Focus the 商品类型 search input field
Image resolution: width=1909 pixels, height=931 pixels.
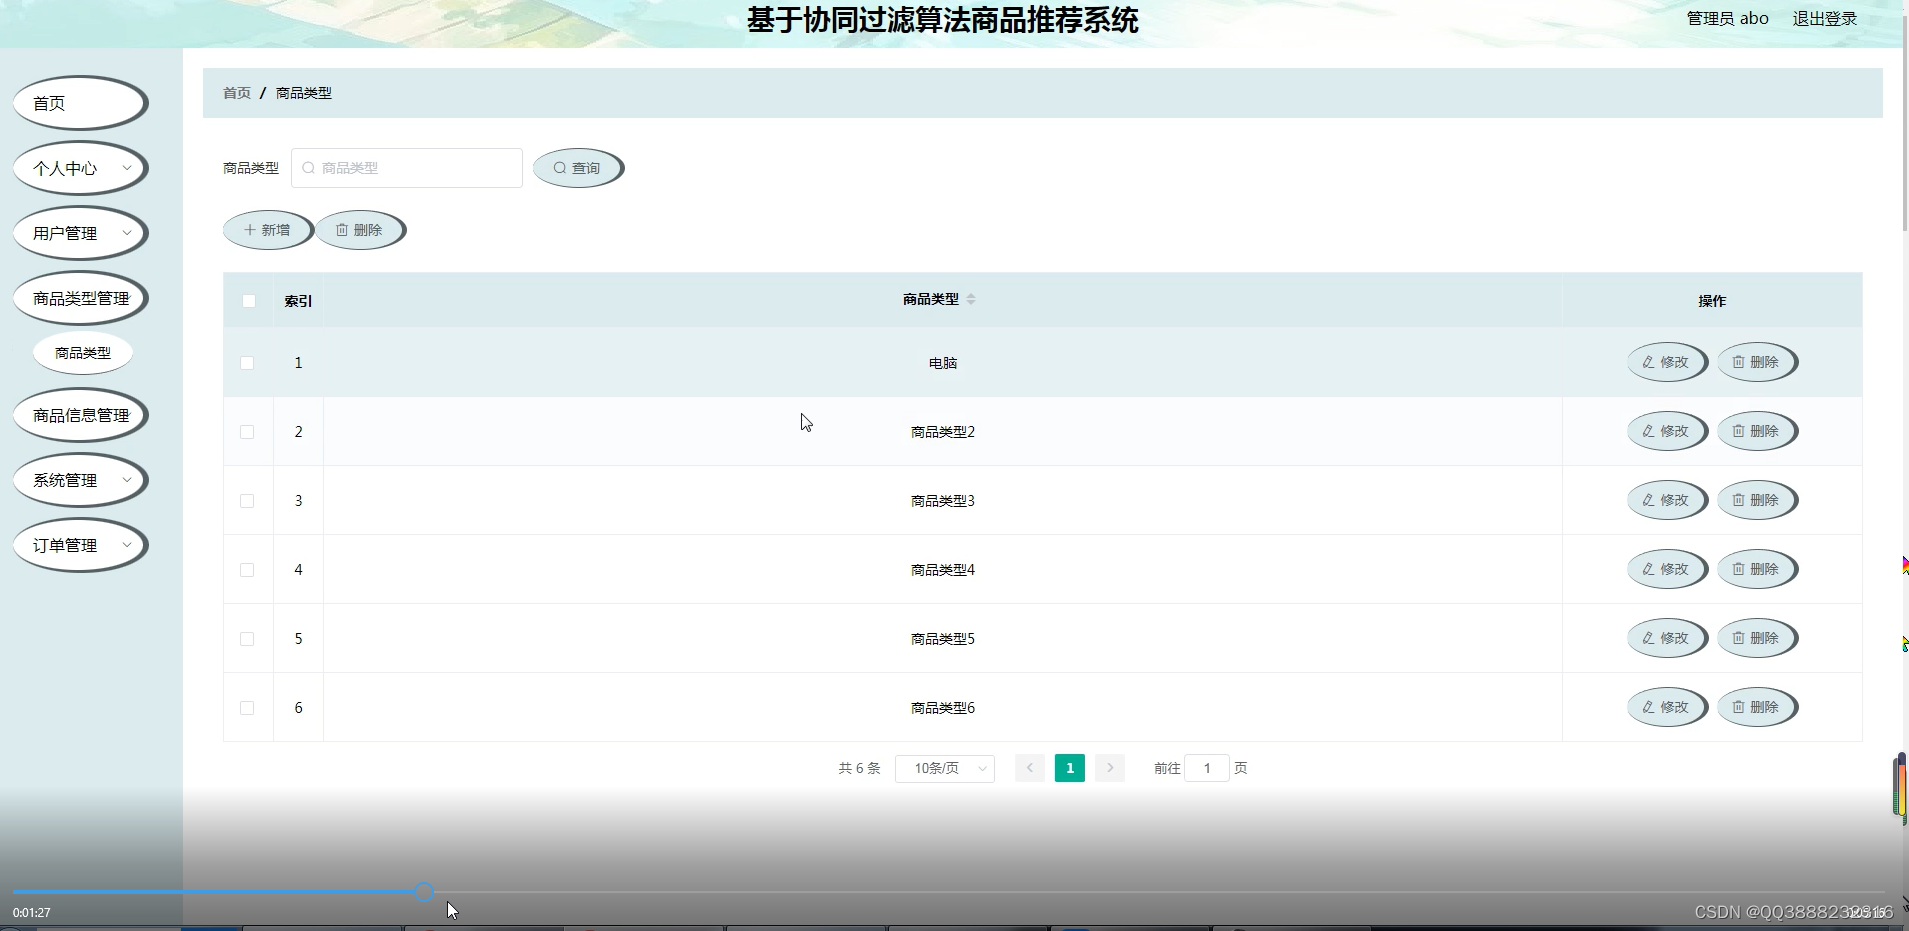[x=407, y=168]
